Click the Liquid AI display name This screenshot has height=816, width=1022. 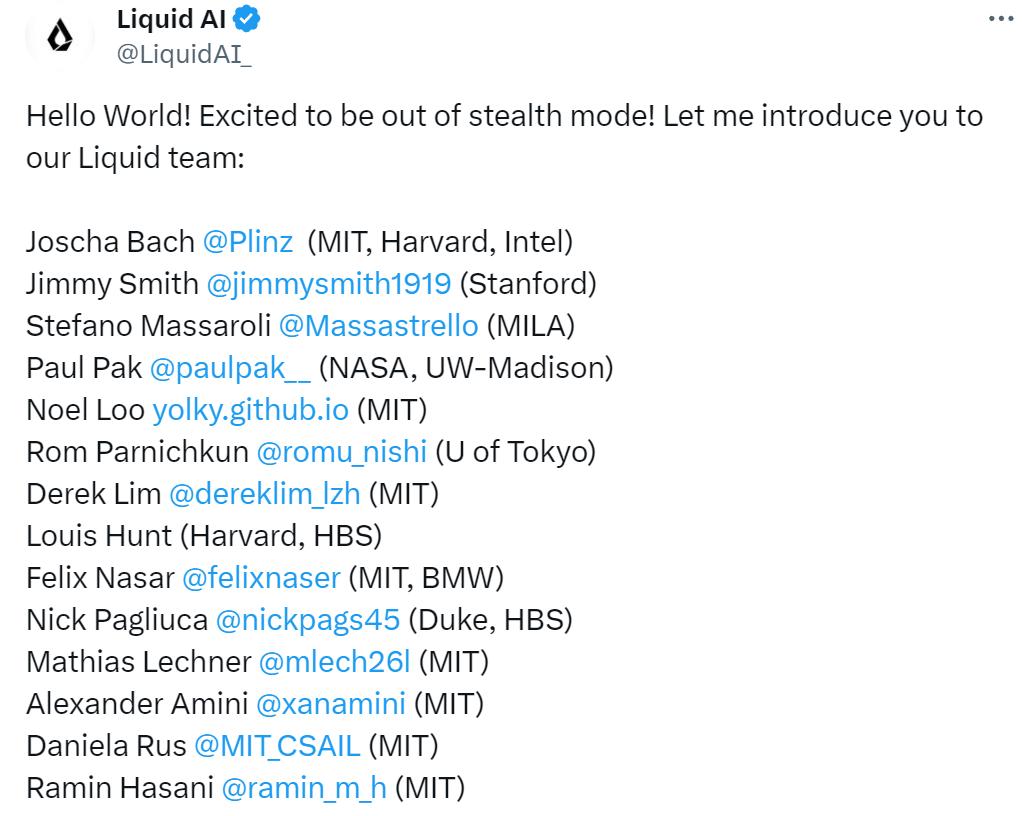click(171, 19)
